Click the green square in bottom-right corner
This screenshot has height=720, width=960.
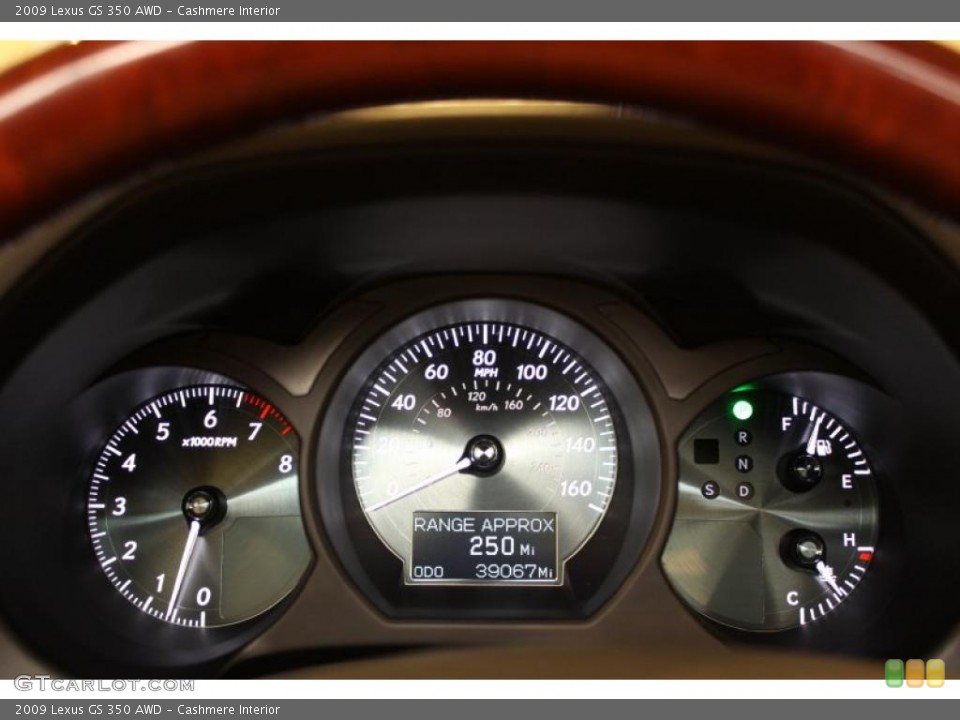tap(894, 673)
